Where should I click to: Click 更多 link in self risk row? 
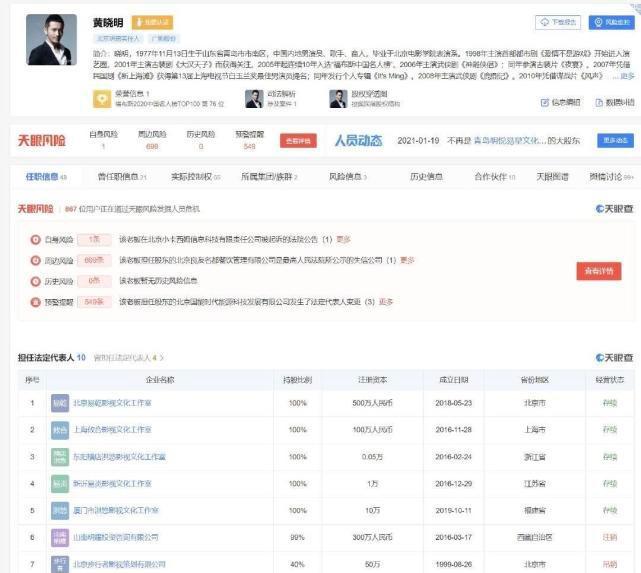343,239
